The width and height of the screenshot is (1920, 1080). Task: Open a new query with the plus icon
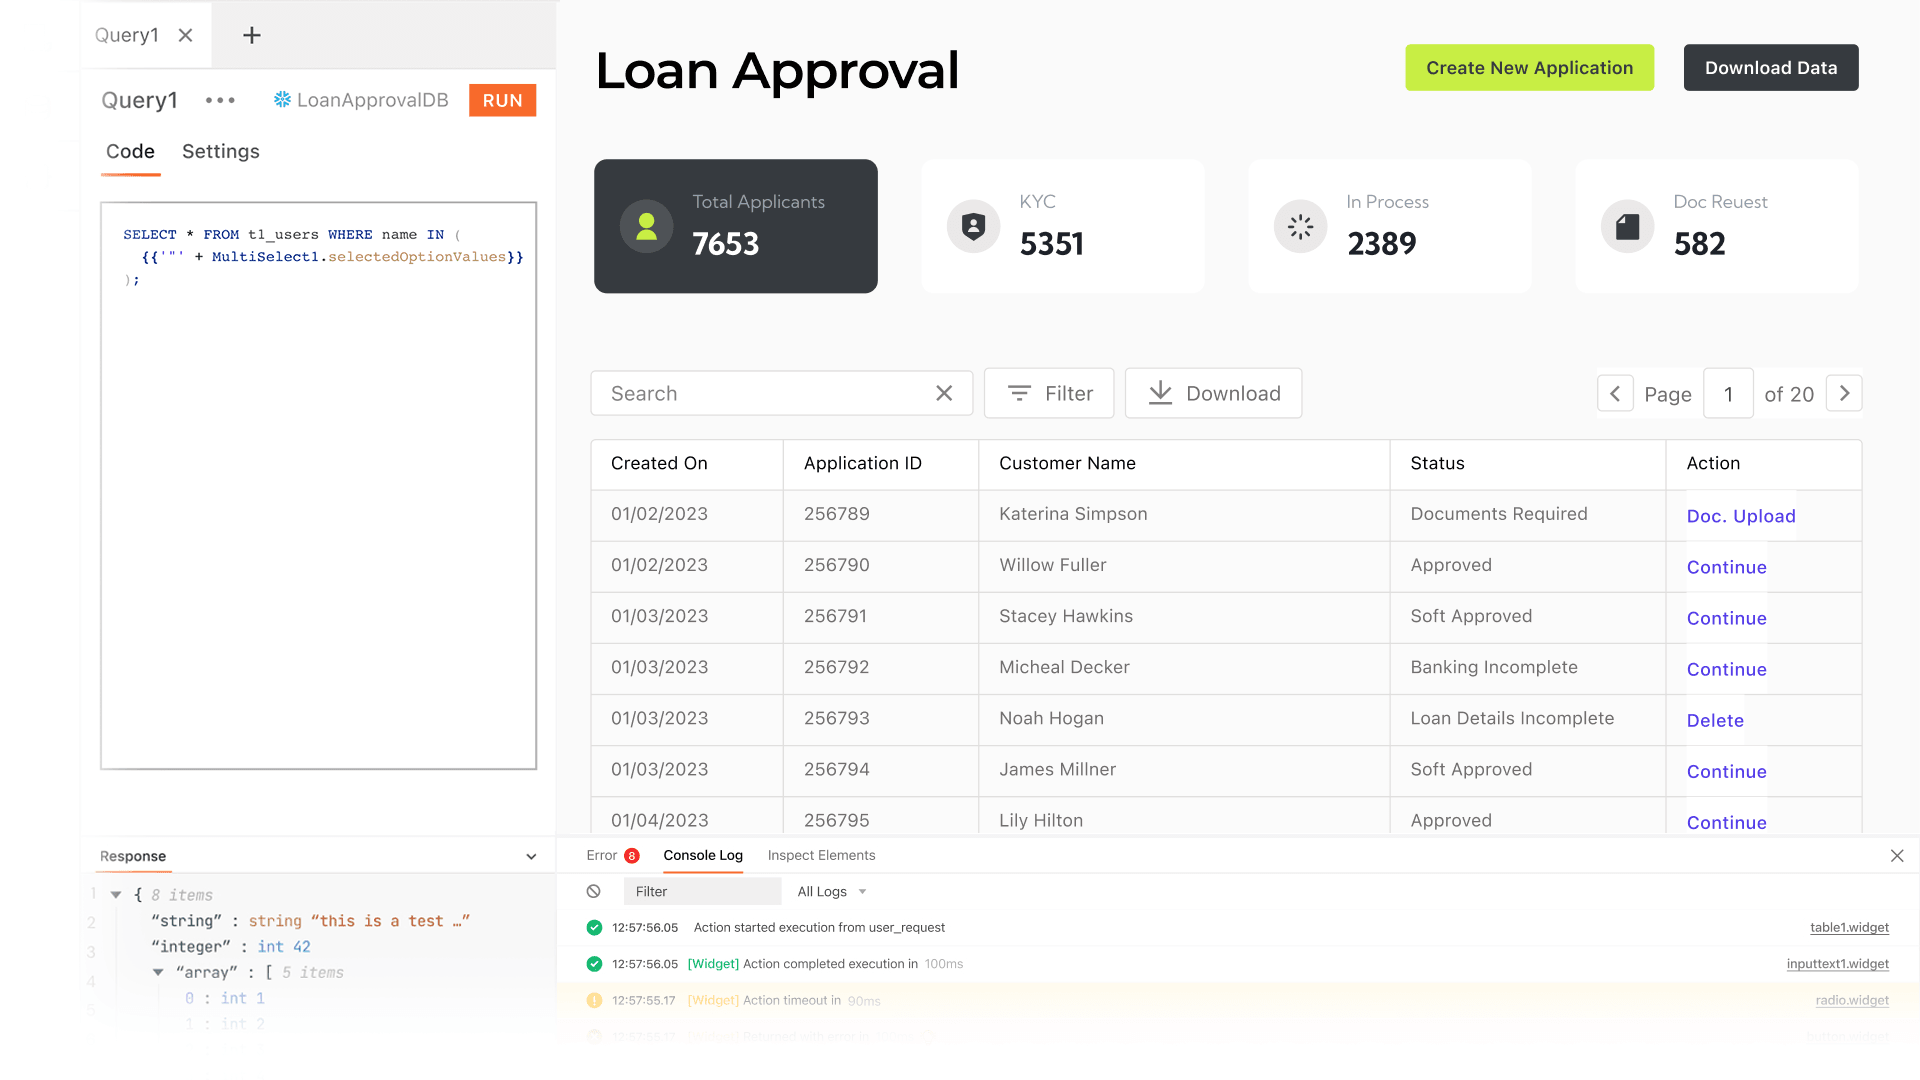click(250, 35)
